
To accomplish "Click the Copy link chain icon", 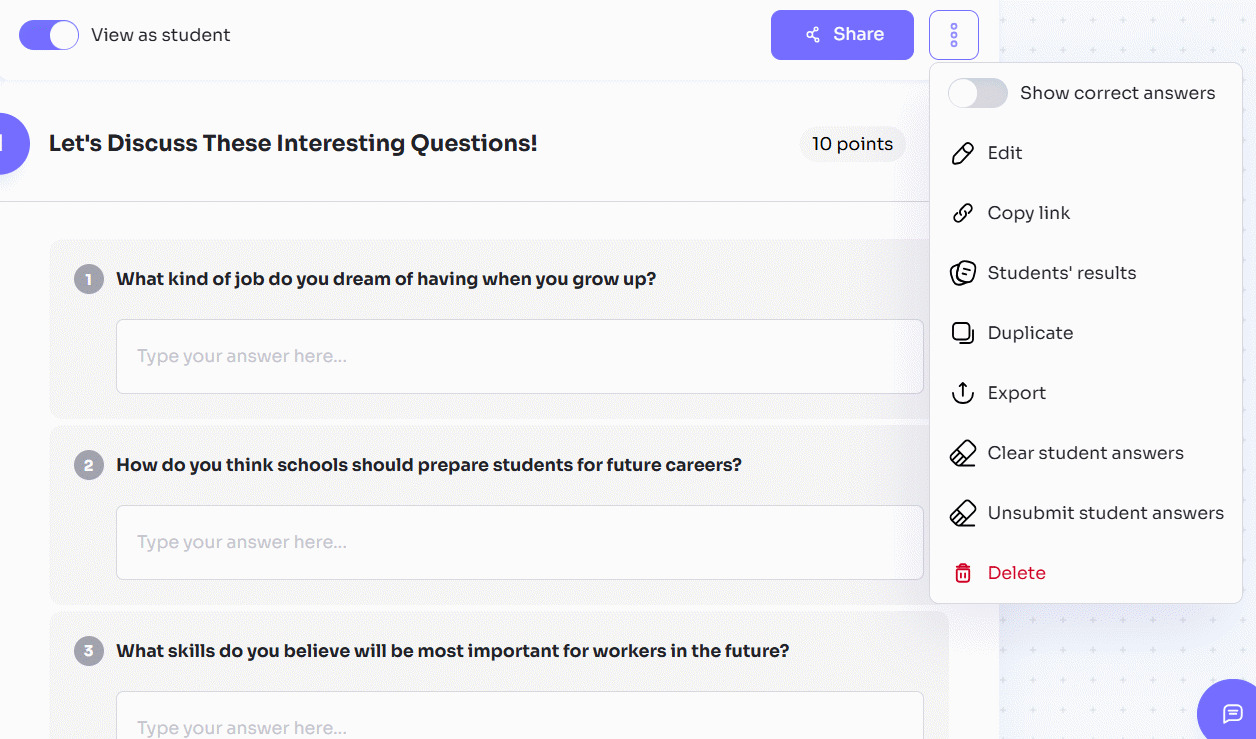I will [x=962, y=213].
